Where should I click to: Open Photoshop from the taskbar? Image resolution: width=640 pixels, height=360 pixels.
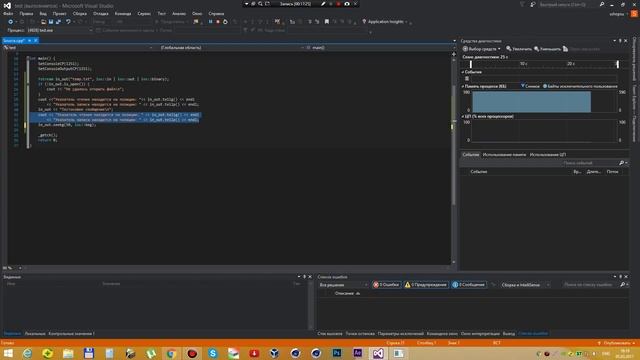(x=337, y=353)
